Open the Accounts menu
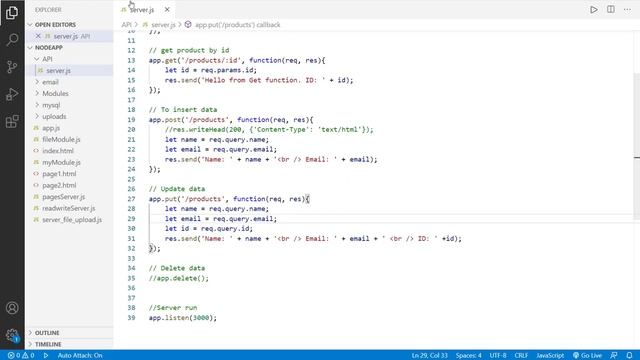Image resolution: width=640 pixels, height=360 pixels. point(12,308)
